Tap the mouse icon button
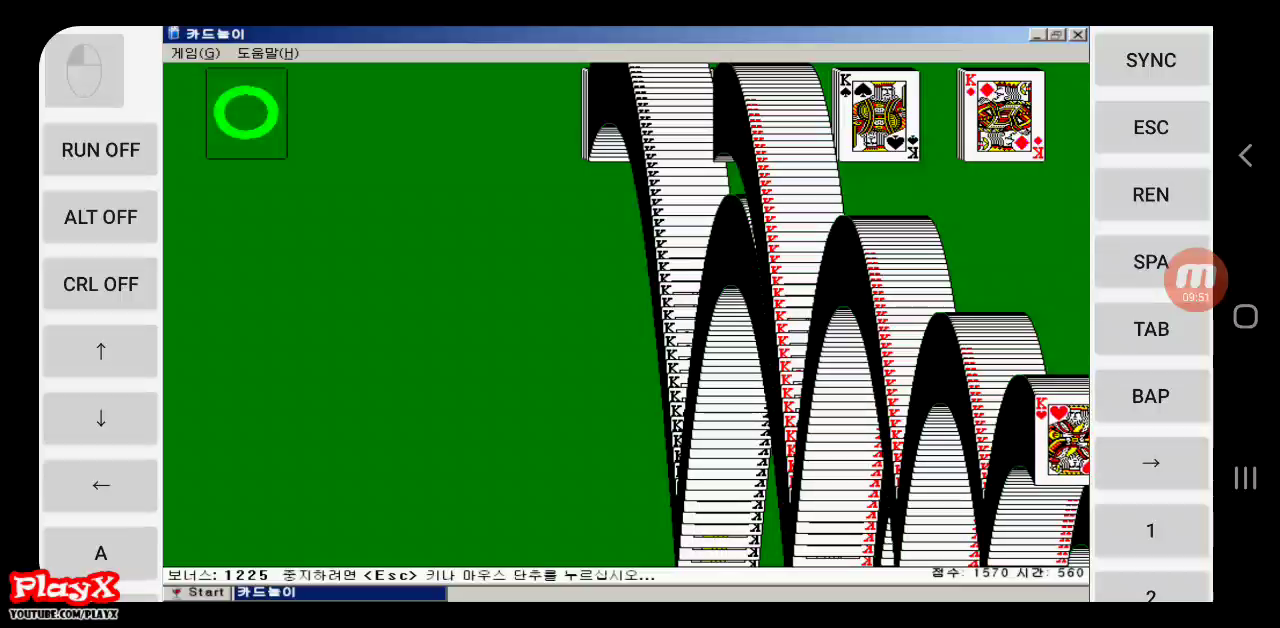1280x628 pixels. pyautogui.click(x=84, y=71)
